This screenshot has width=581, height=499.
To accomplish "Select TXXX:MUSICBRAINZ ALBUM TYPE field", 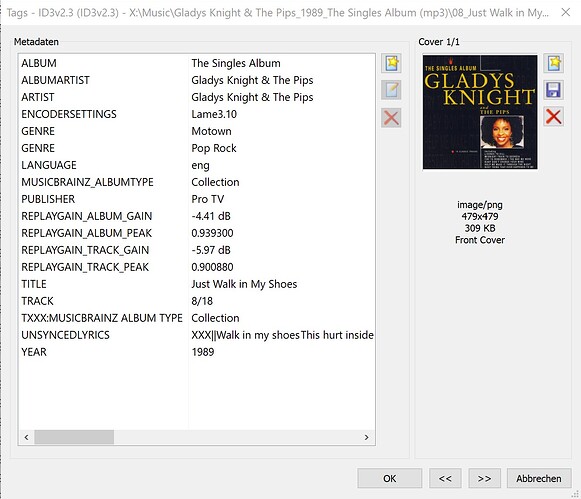I will coord(102,318).
